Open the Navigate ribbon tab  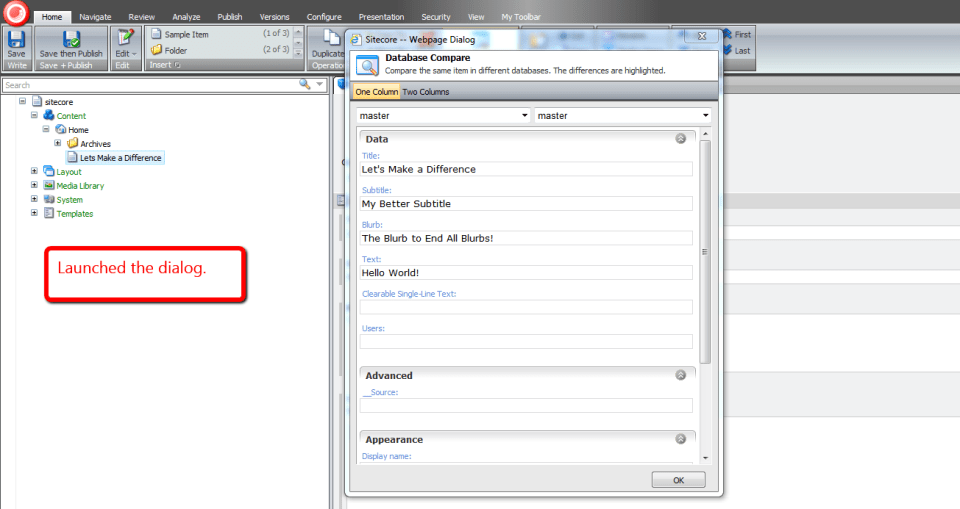[95, 17]
